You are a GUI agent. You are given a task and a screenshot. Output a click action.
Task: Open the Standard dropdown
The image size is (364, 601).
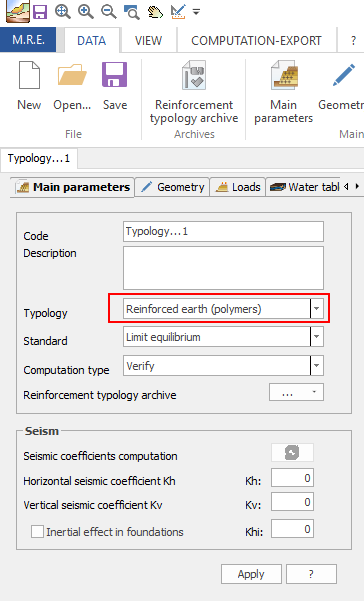click(x=316, y=337)
